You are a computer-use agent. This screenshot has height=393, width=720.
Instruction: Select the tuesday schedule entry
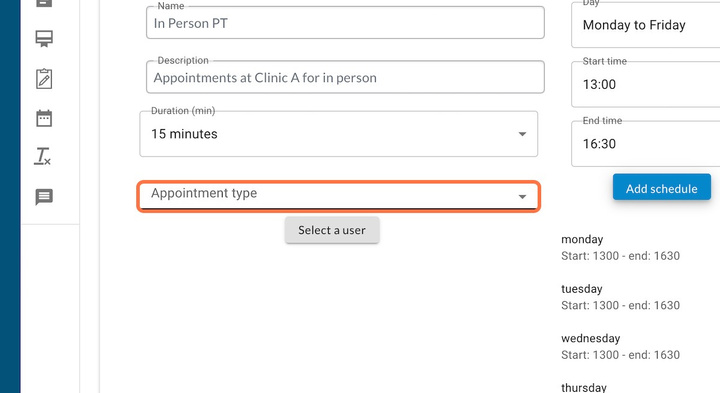click(620, 297)
